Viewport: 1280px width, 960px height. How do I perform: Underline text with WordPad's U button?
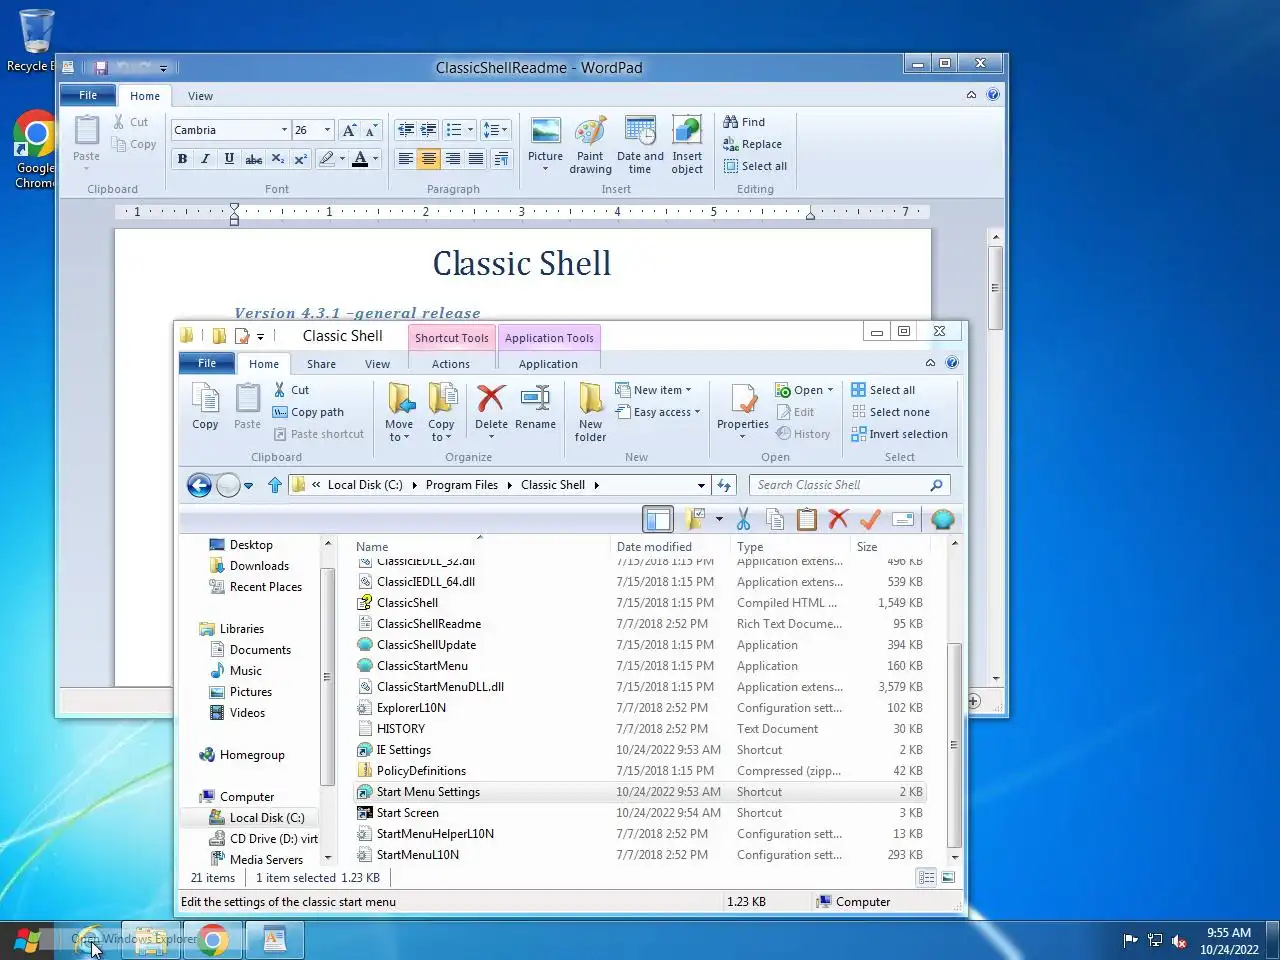[229, 159]
